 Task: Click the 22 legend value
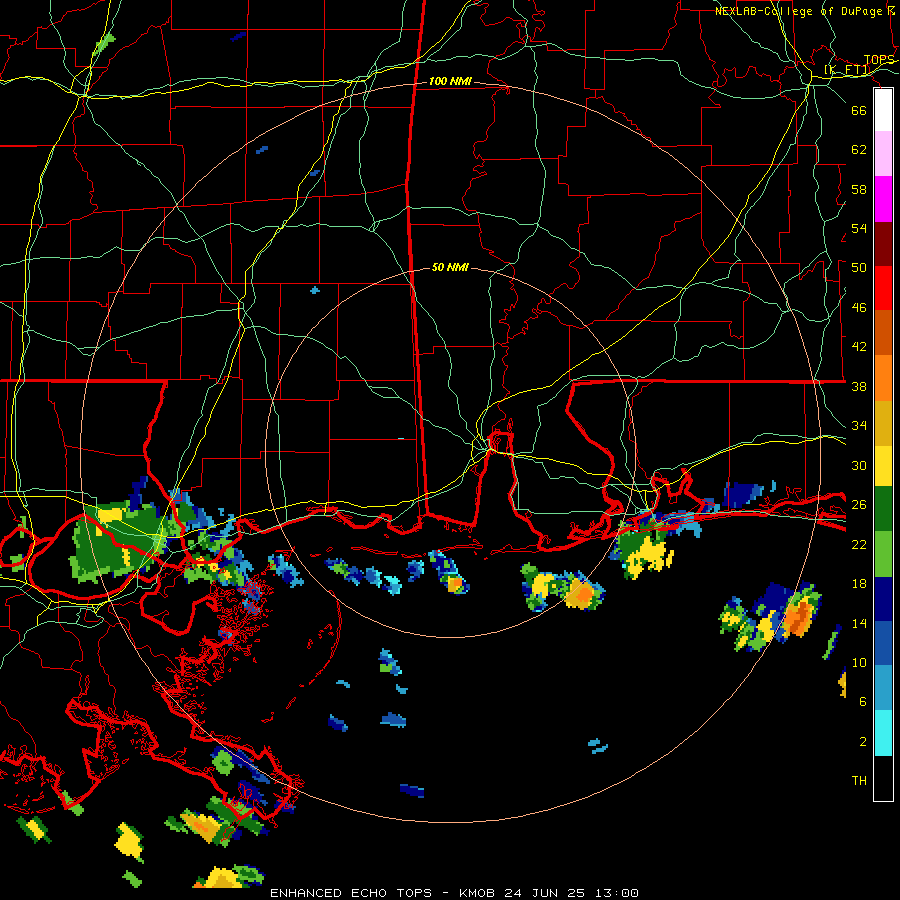859,544
